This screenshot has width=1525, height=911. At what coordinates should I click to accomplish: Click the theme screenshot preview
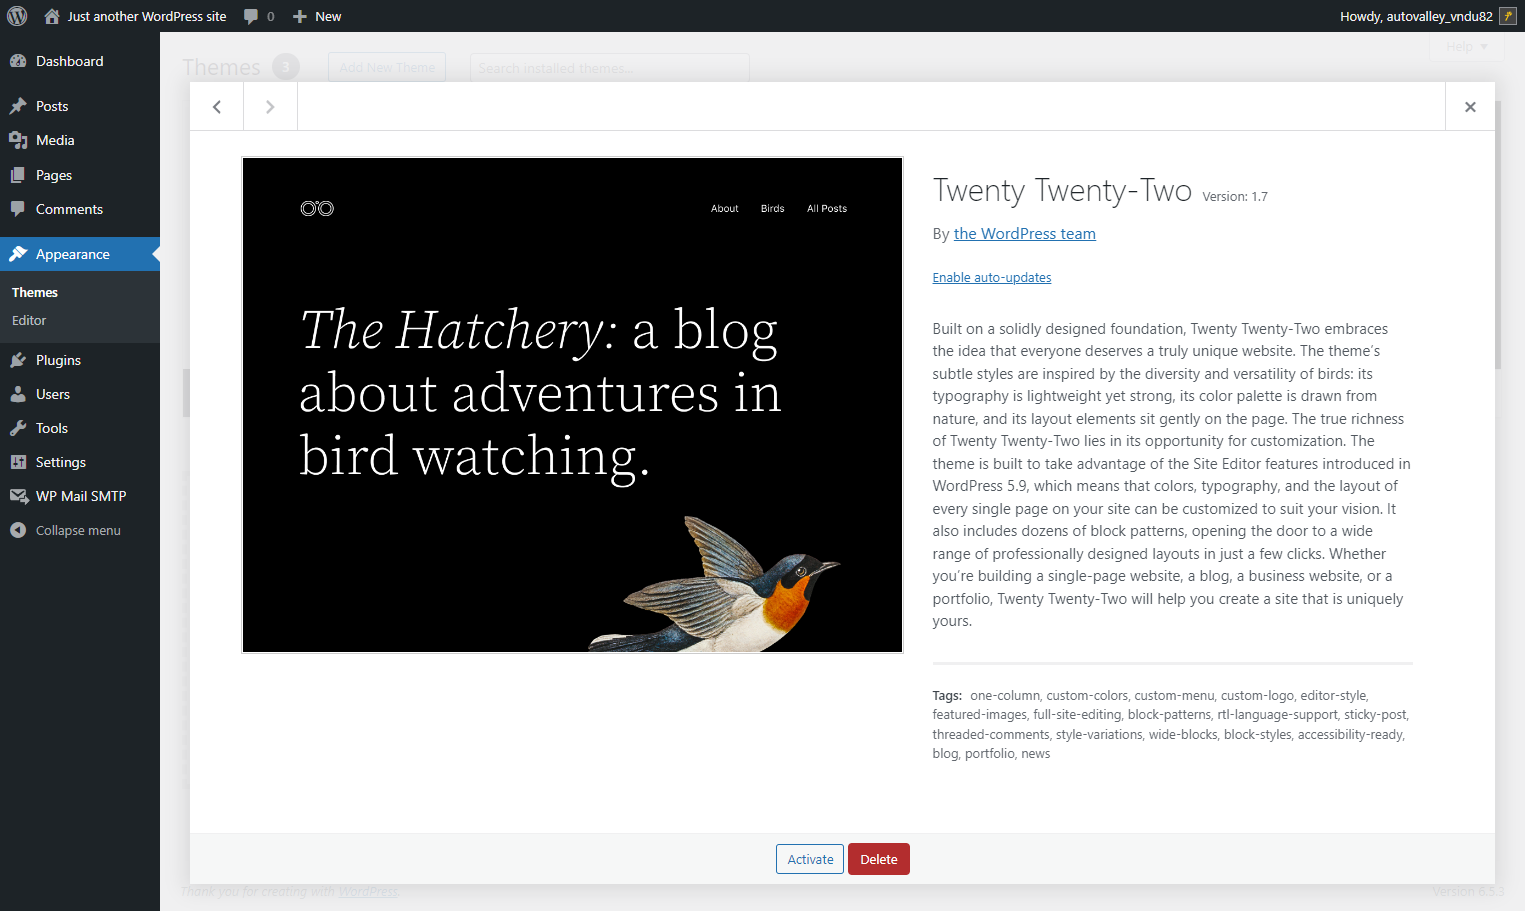[x=572, y=405]
